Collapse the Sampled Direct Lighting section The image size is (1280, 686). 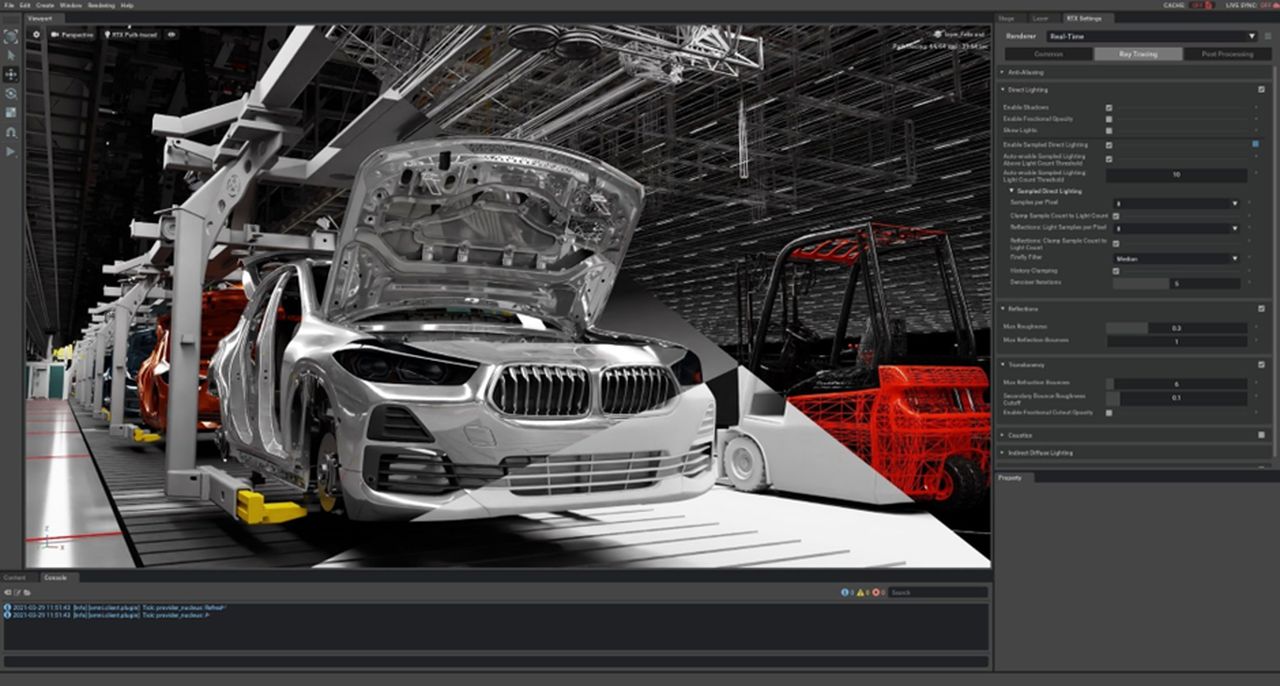[1013, 190]
